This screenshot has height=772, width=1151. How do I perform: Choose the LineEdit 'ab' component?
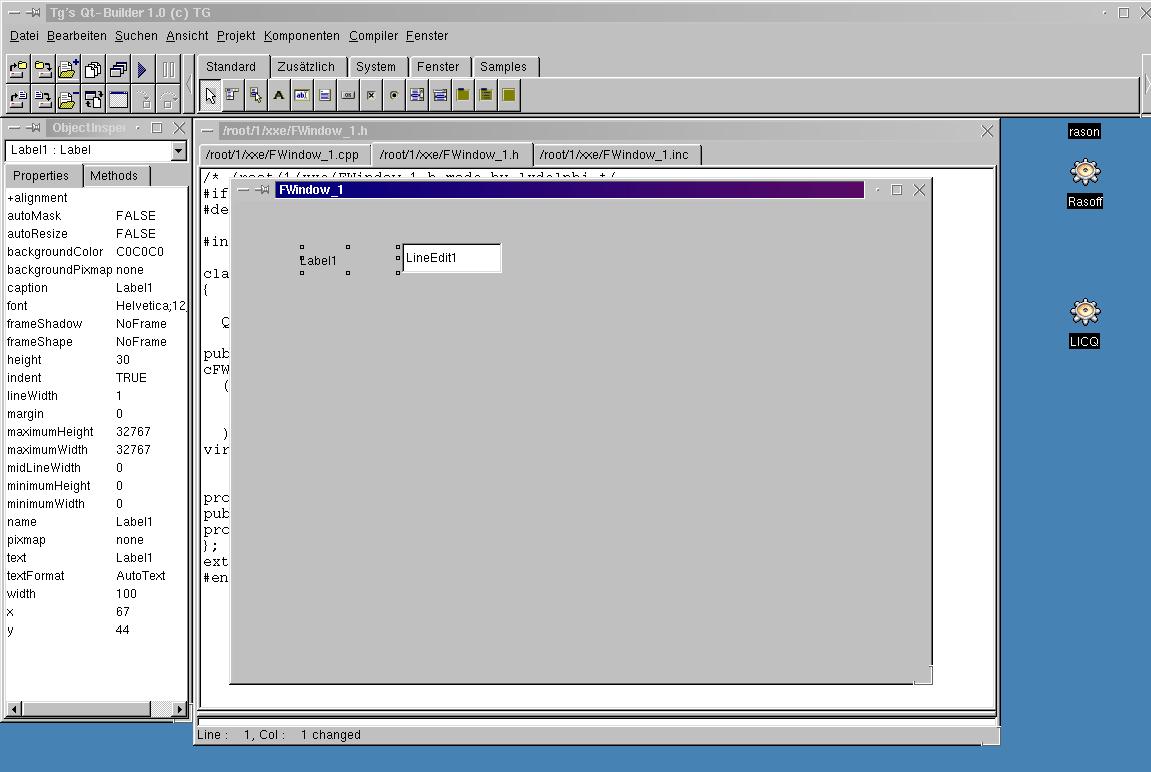click(x=301, y=96)
